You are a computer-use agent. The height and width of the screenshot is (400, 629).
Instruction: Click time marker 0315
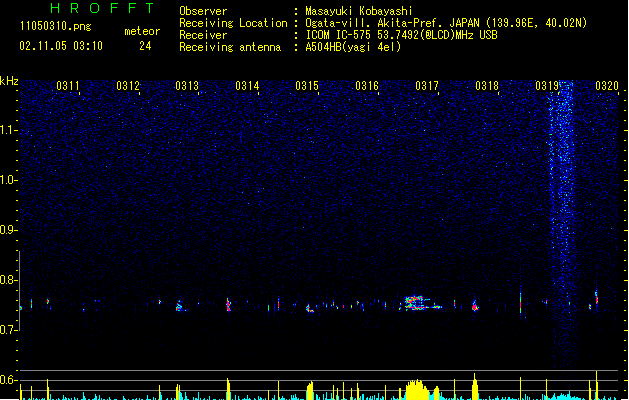(x=307, y=86)
